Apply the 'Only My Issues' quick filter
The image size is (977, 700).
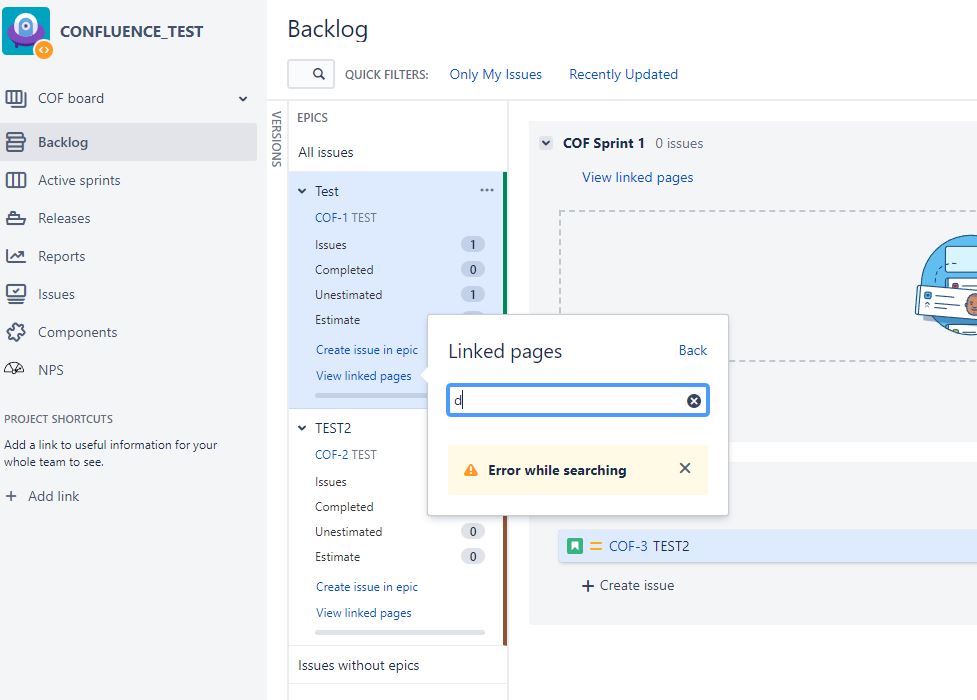tap(495, 73)
